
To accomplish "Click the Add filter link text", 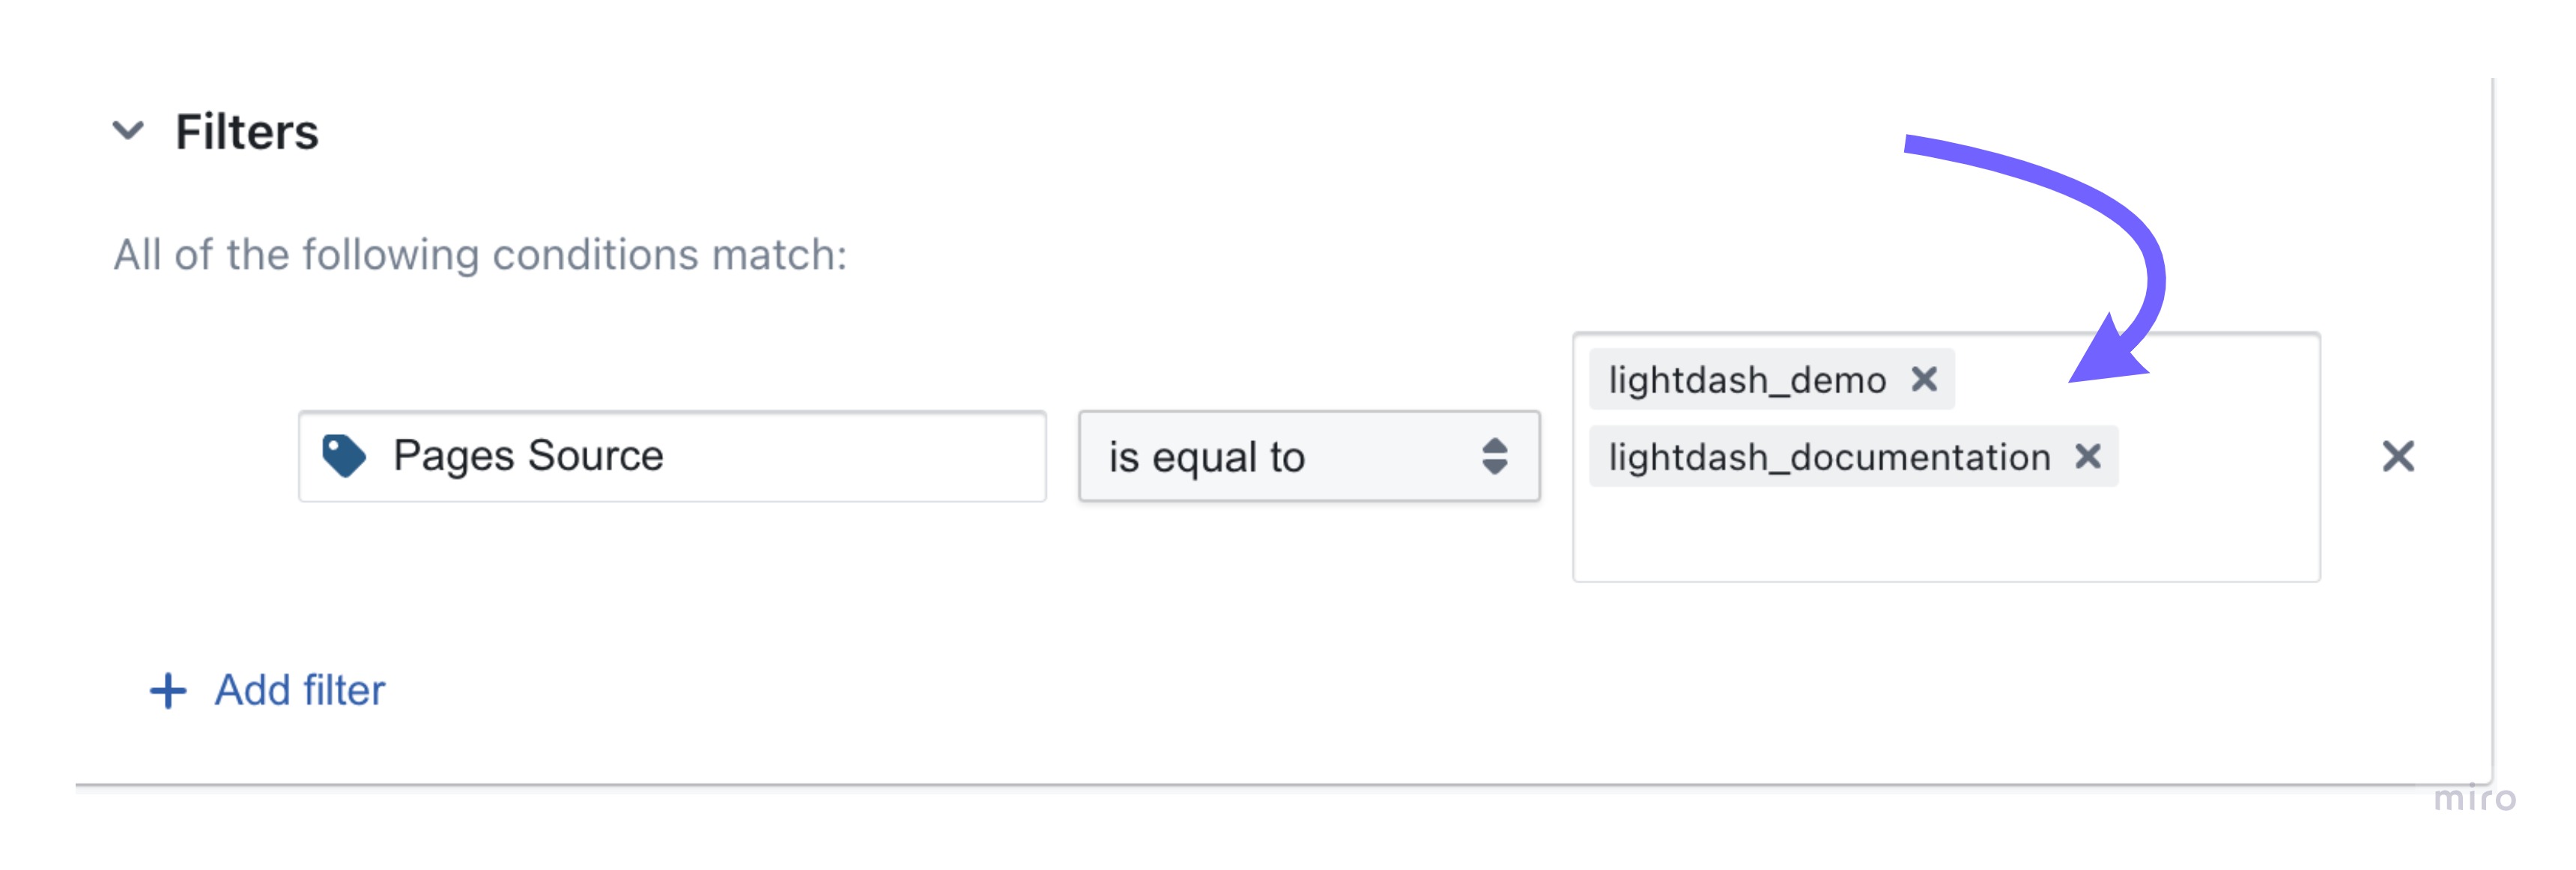I will point(300,691).
